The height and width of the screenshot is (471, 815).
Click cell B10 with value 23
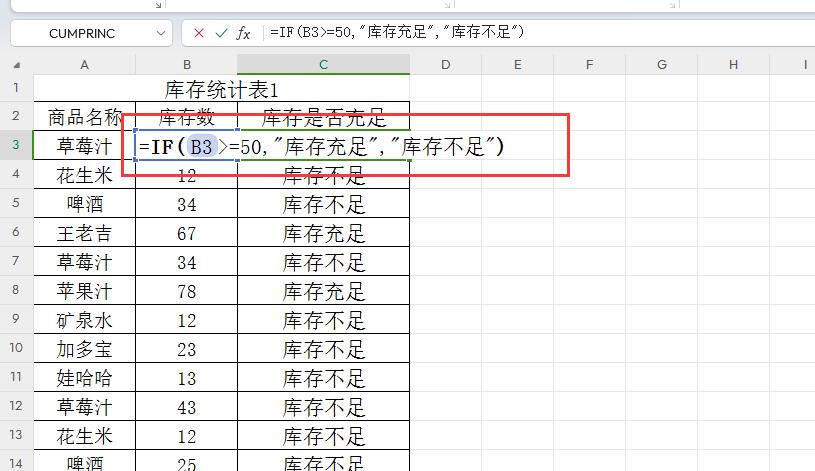[187, 349]
